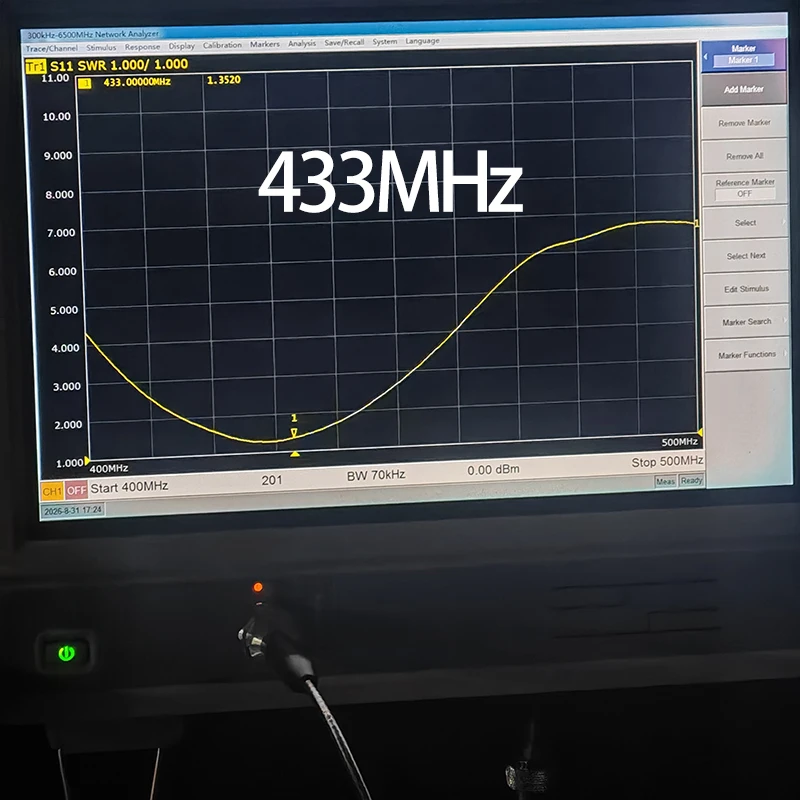Open the Trace/Channel menu
Screen dimensions: 800x800
click(52, 48)
